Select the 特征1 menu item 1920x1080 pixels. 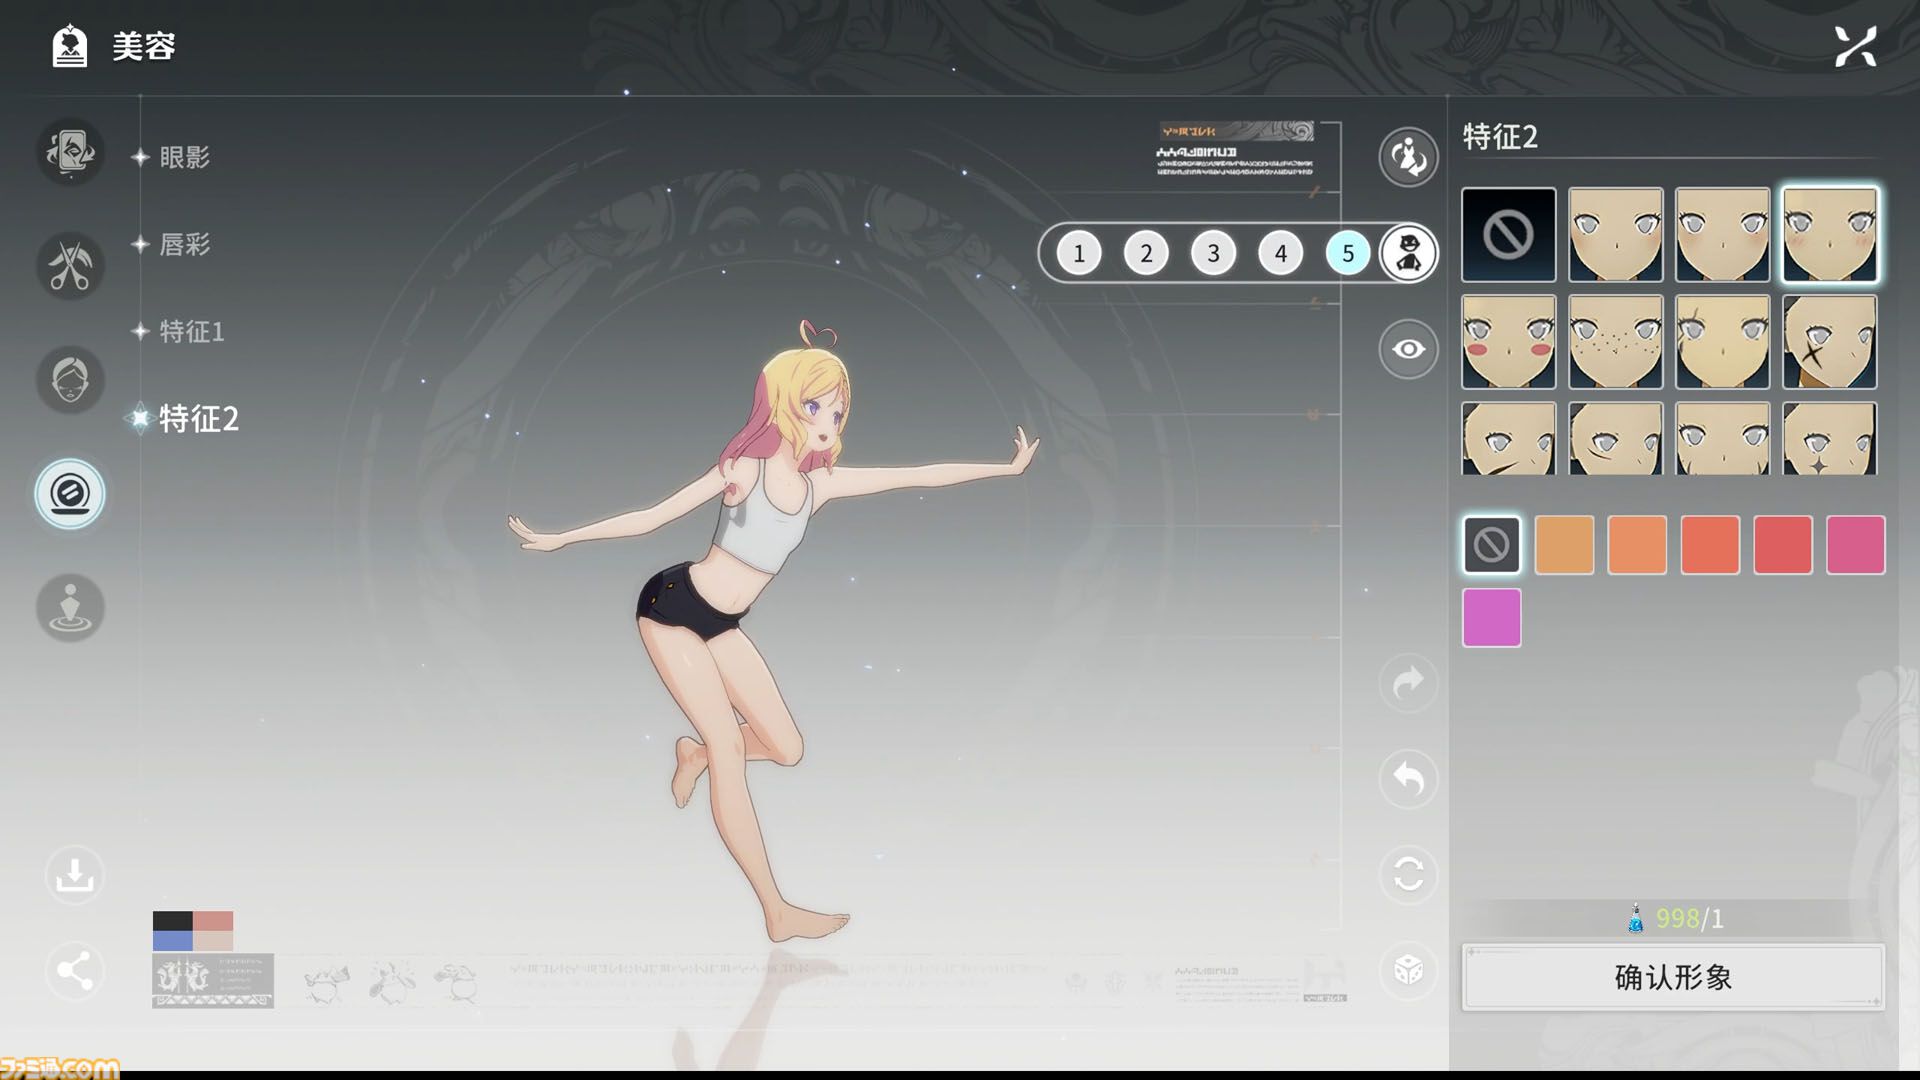pyautogui.click(x=192, y=331)
